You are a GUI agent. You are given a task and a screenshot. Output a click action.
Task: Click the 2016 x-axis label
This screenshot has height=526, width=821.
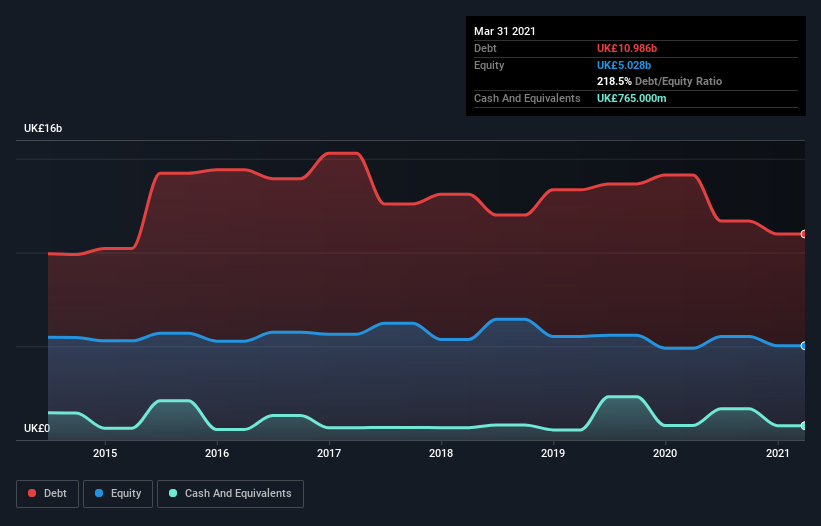[217, 453]
